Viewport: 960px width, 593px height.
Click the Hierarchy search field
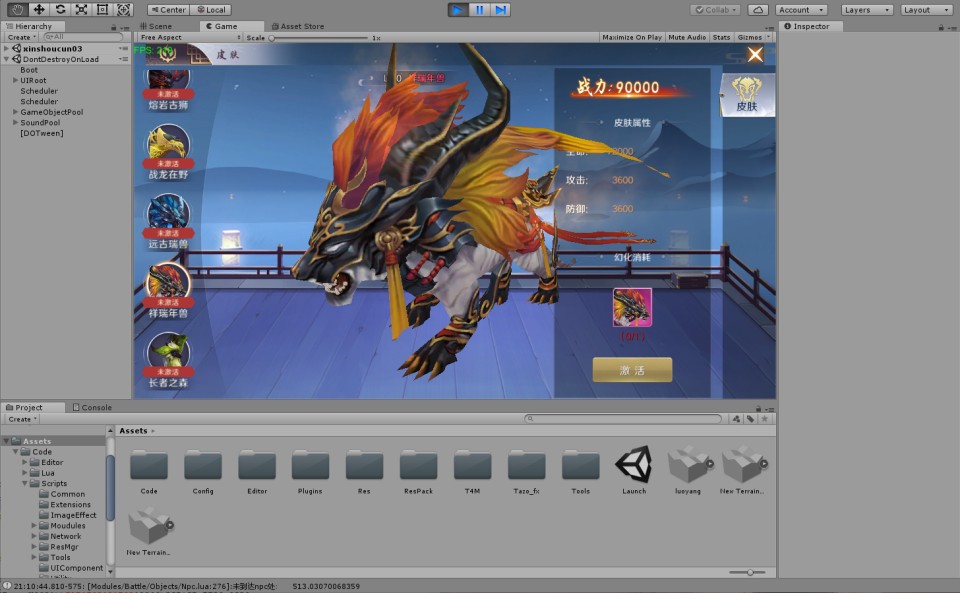(x=83, y=37)
